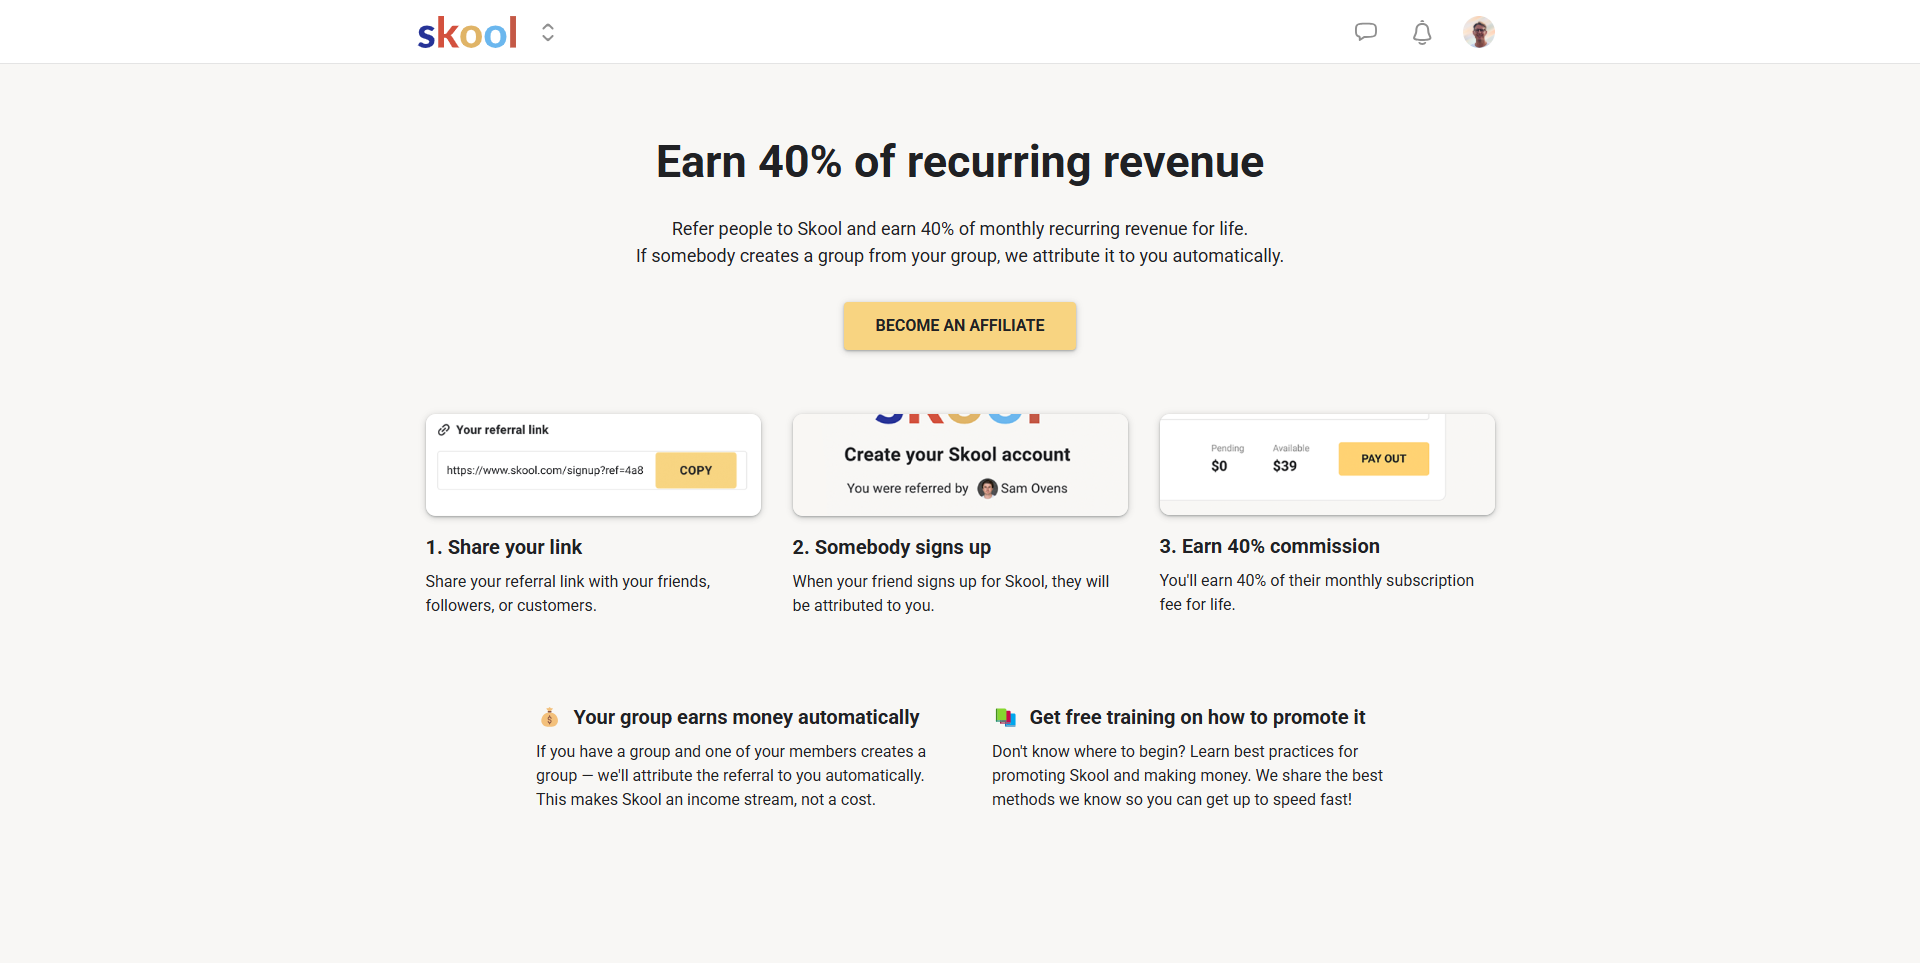1920x963 pixels.
Task: Click the referral URL field
Action: point(545,470)
